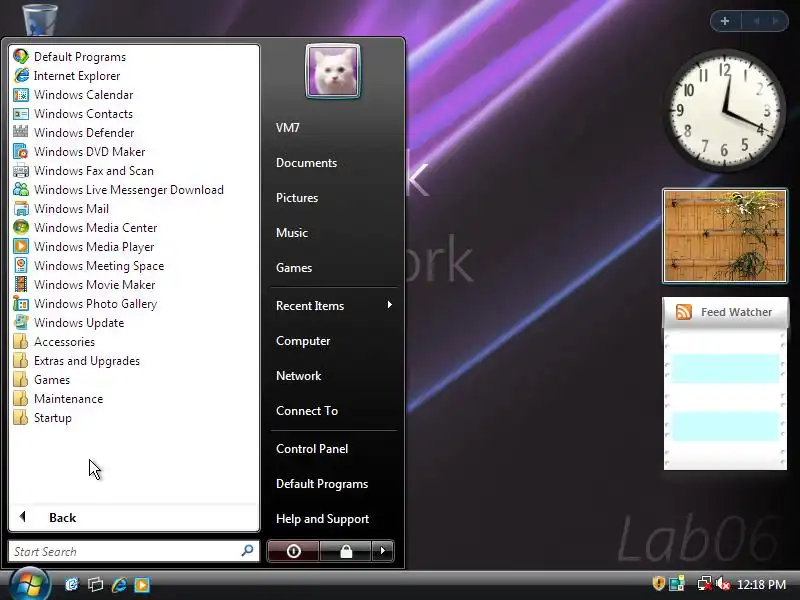Click the search magnifier icon
This screenshot has height=600, width=800.
point(247,551)
